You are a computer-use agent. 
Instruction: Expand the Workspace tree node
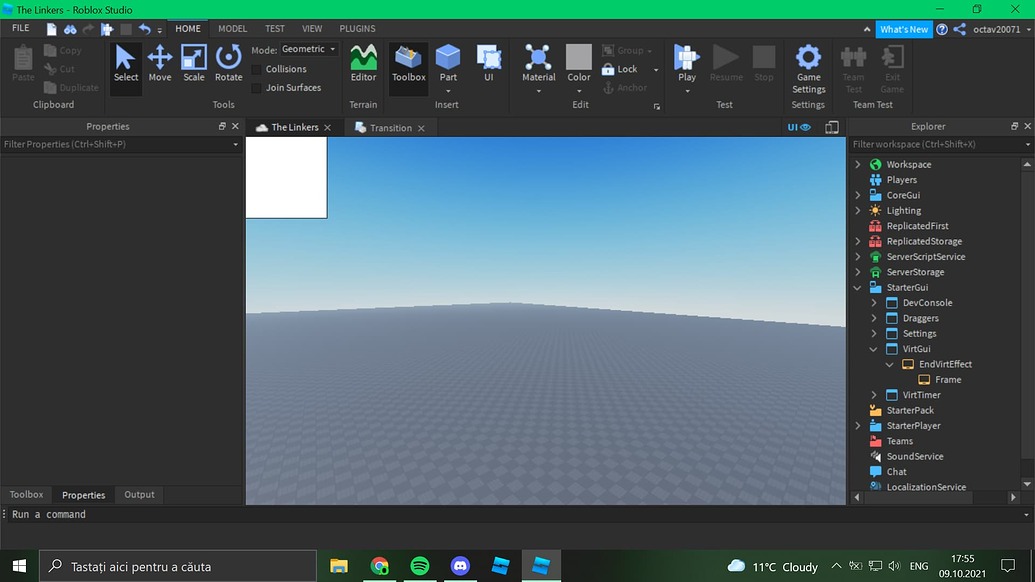pos(857,164)
